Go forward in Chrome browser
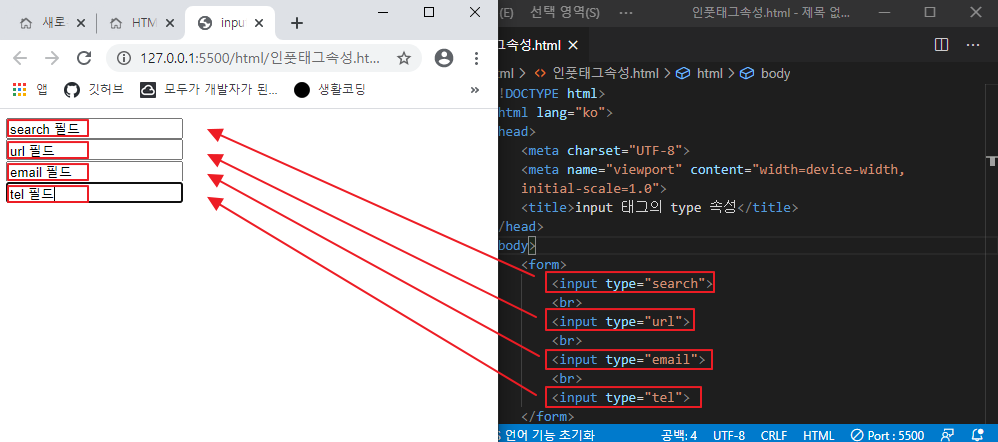The width and height of the screenshot is (998, 442). (x=52, y=59)
